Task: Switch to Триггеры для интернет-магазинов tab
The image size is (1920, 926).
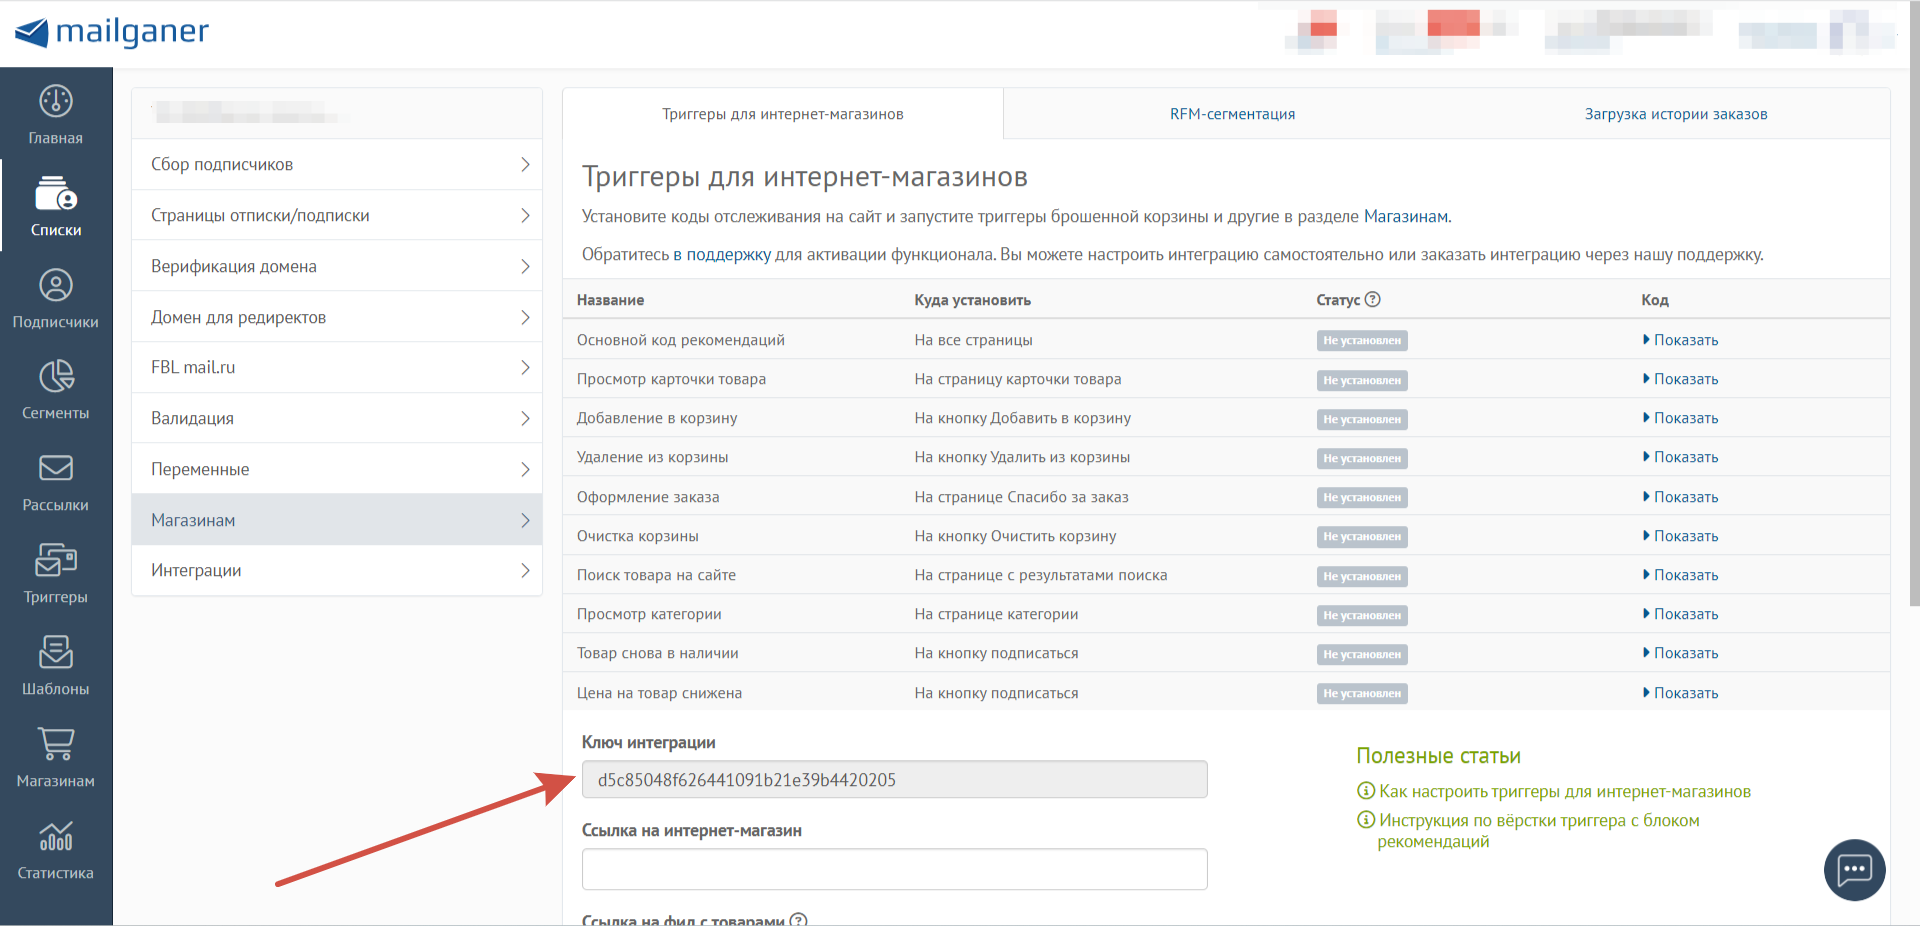Action: [783, 114]
